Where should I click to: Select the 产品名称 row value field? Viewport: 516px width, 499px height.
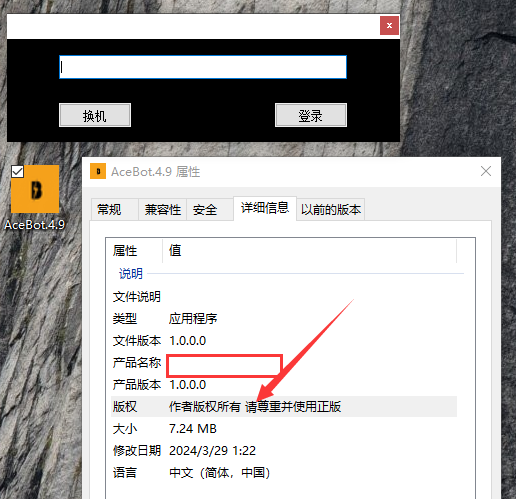point(225,366)
